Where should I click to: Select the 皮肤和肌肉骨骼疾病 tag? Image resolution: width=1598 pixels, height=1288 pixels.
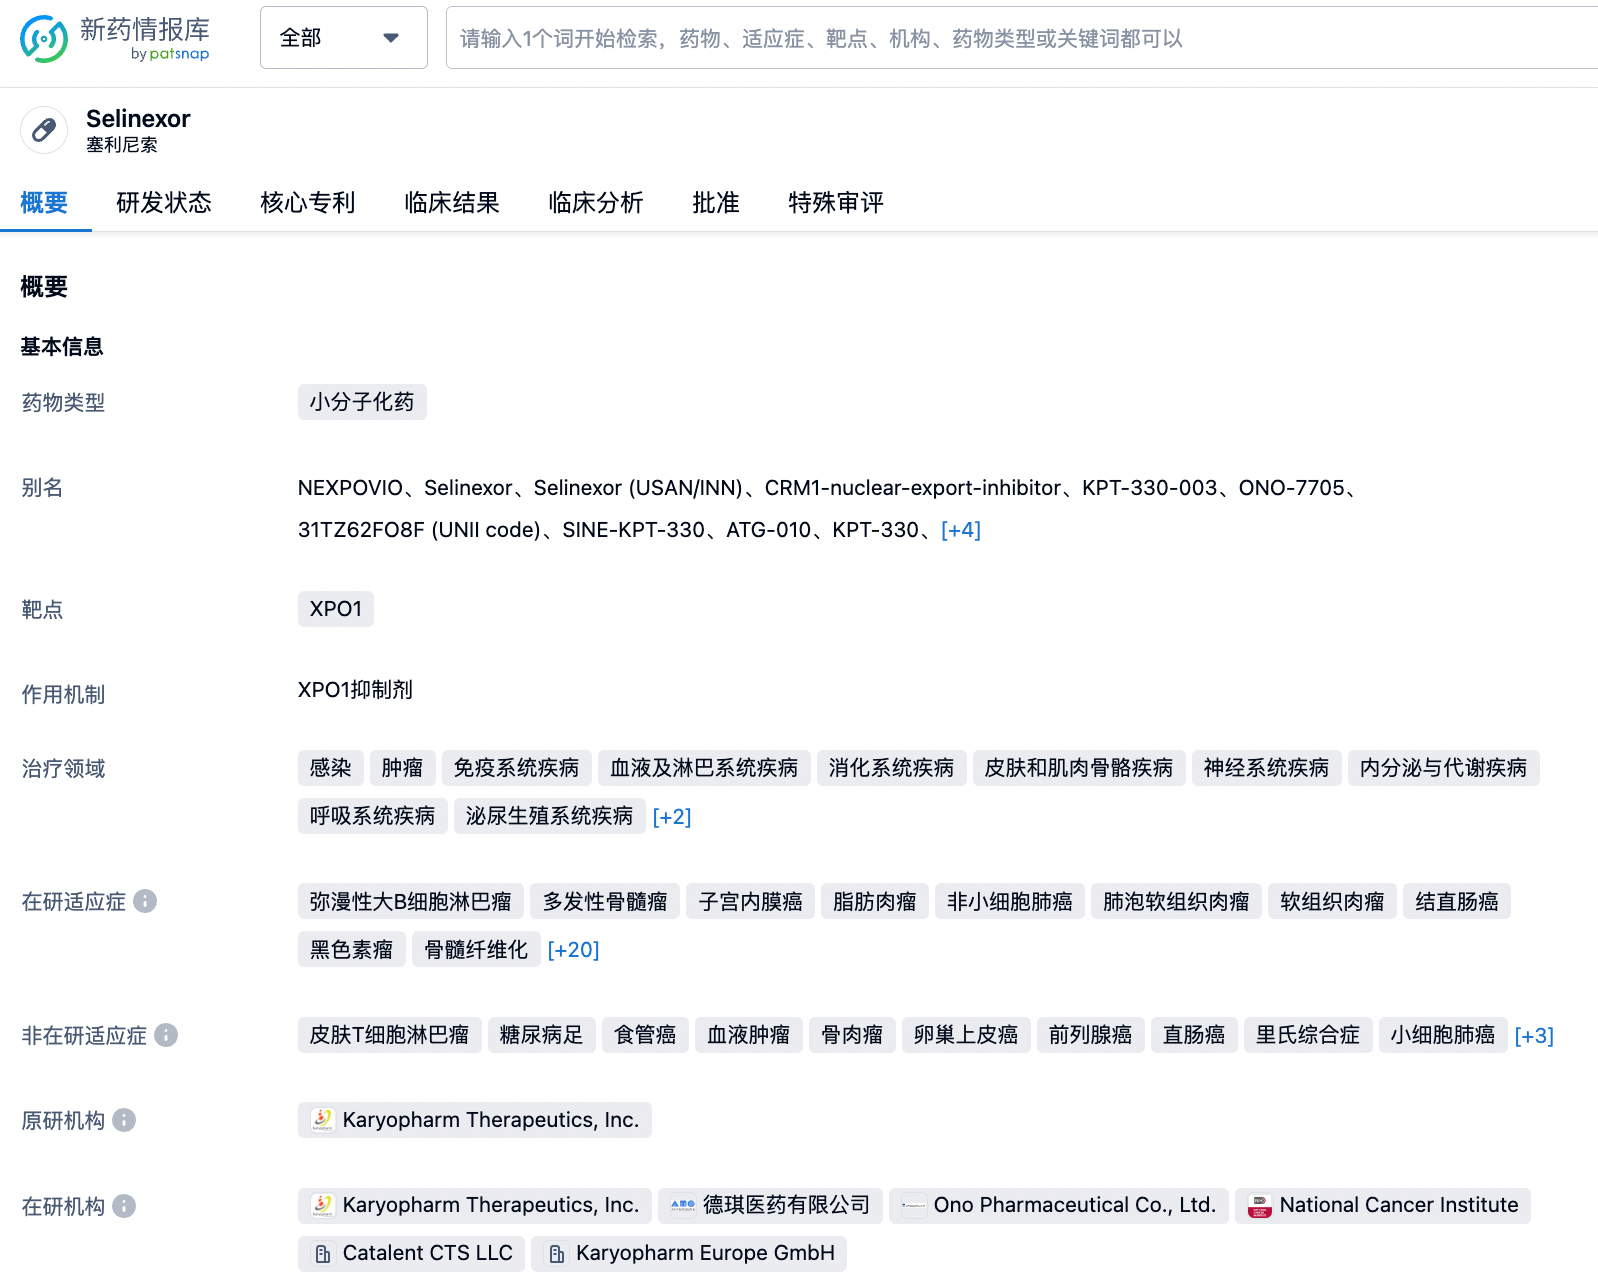click(x=1079, y=768)
